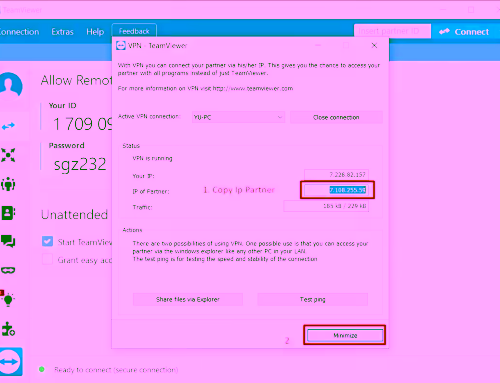The image size is (500, 383).
Task: Open the teamviewer.com VPN info link
Action: pyautogui.click(x=253, y=89)
